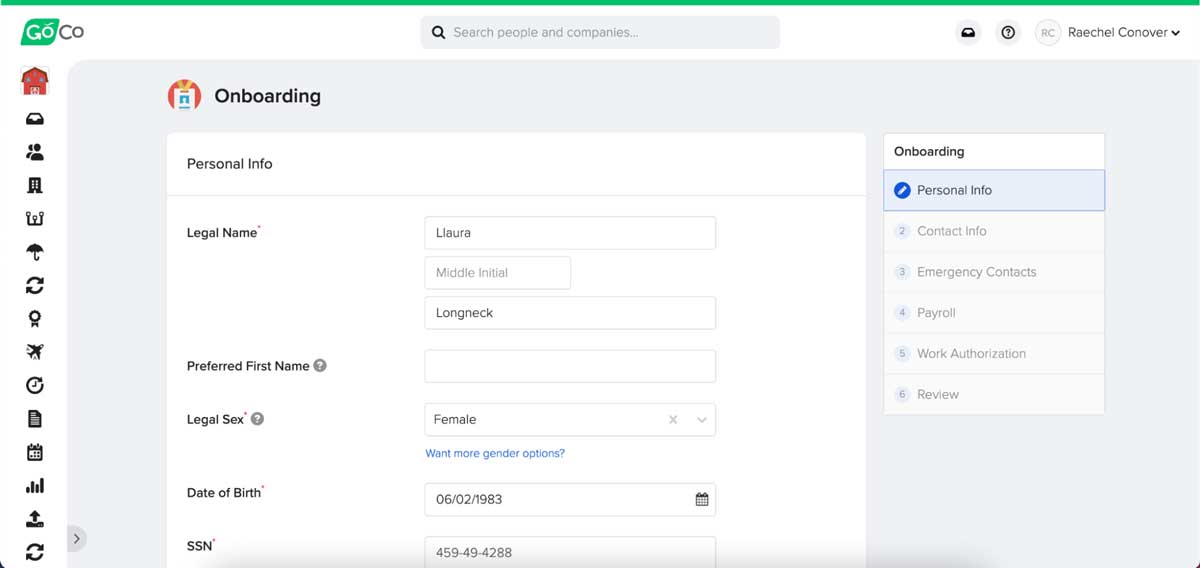Open the barn home icon in sidebar

click(35, 81)
